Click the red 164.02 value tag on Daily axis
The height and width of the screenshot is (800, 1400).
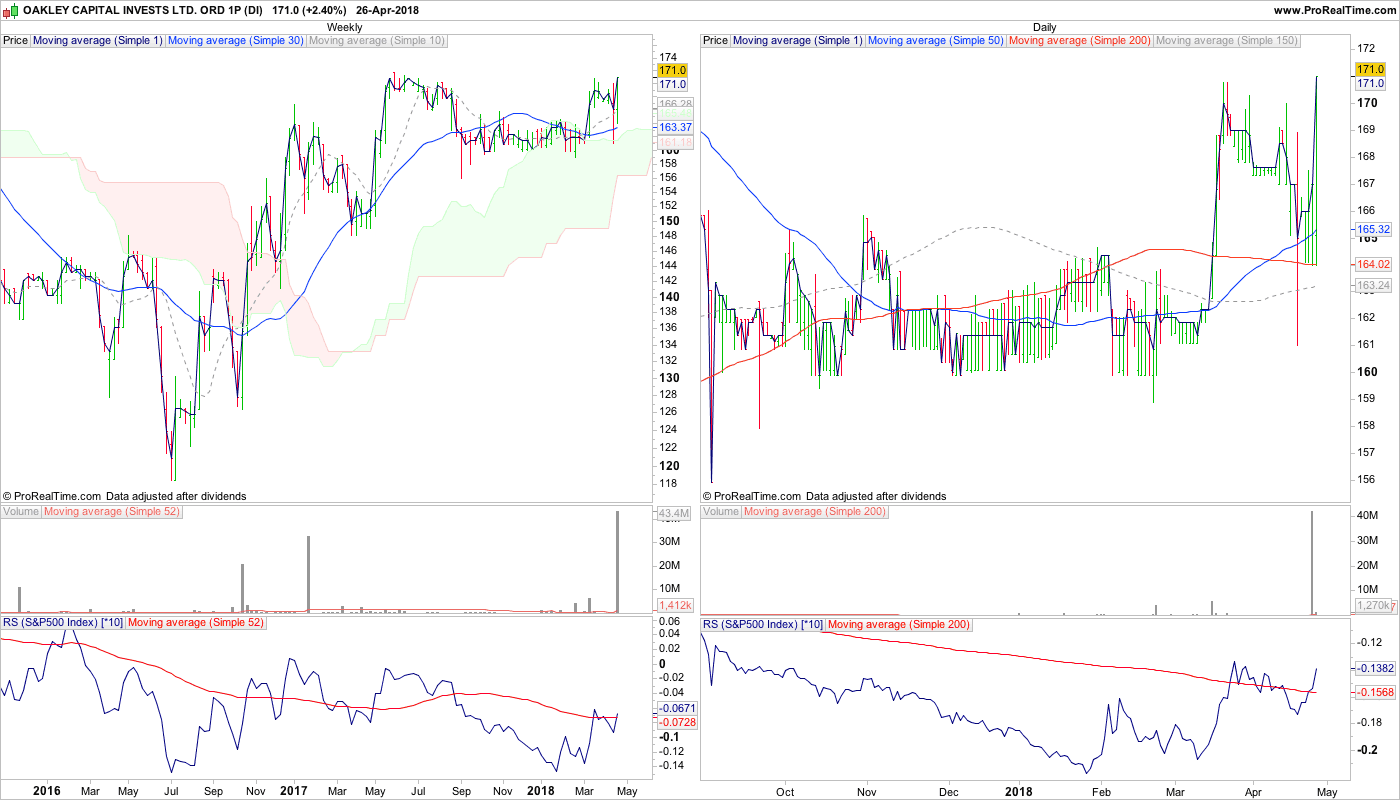coord(1372,264)
